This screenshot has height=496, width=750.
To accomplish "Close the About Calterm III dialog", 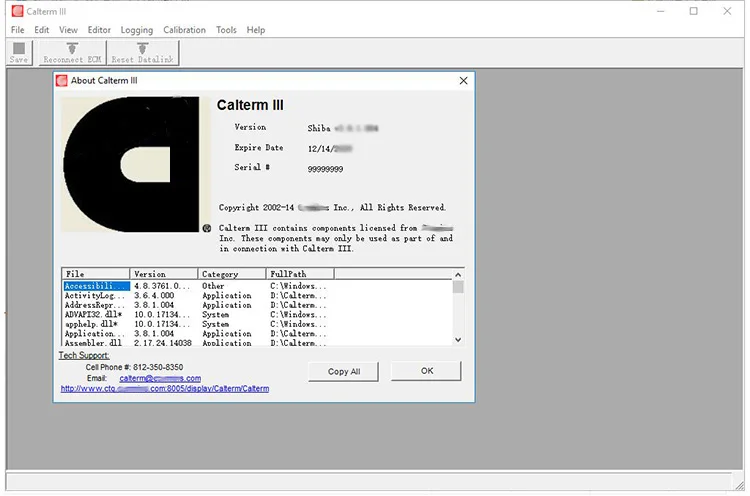I will point(463,80).
